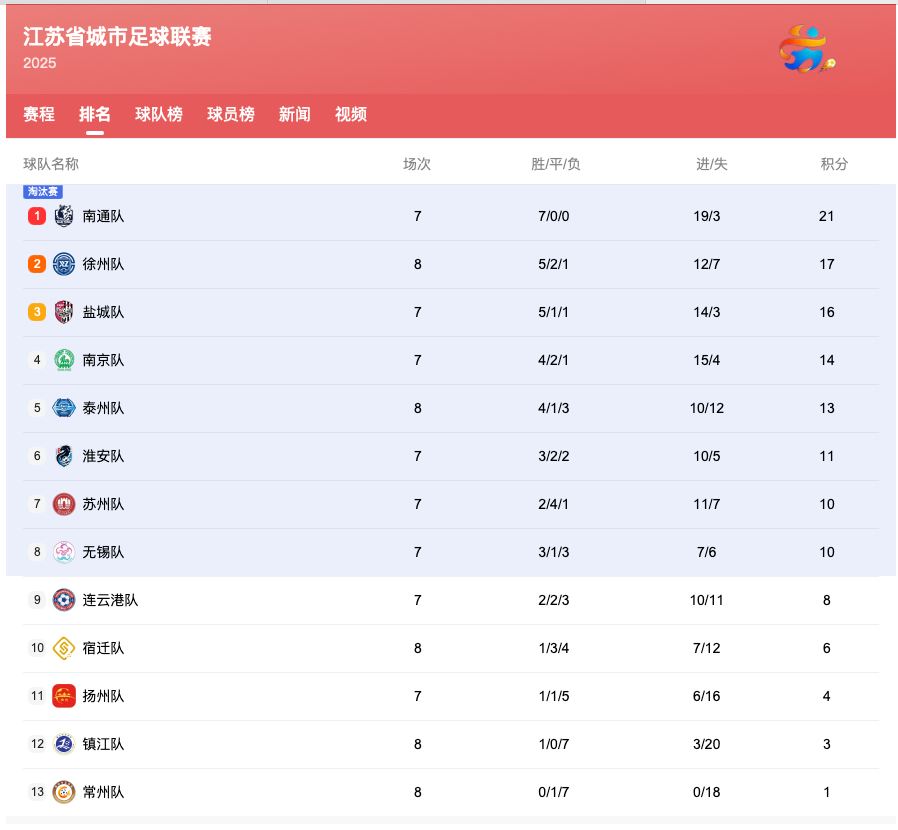The height and width of the screenshot is (830, 898).
Task: Switch to the 新闻 tab
Action: (294, 115)
